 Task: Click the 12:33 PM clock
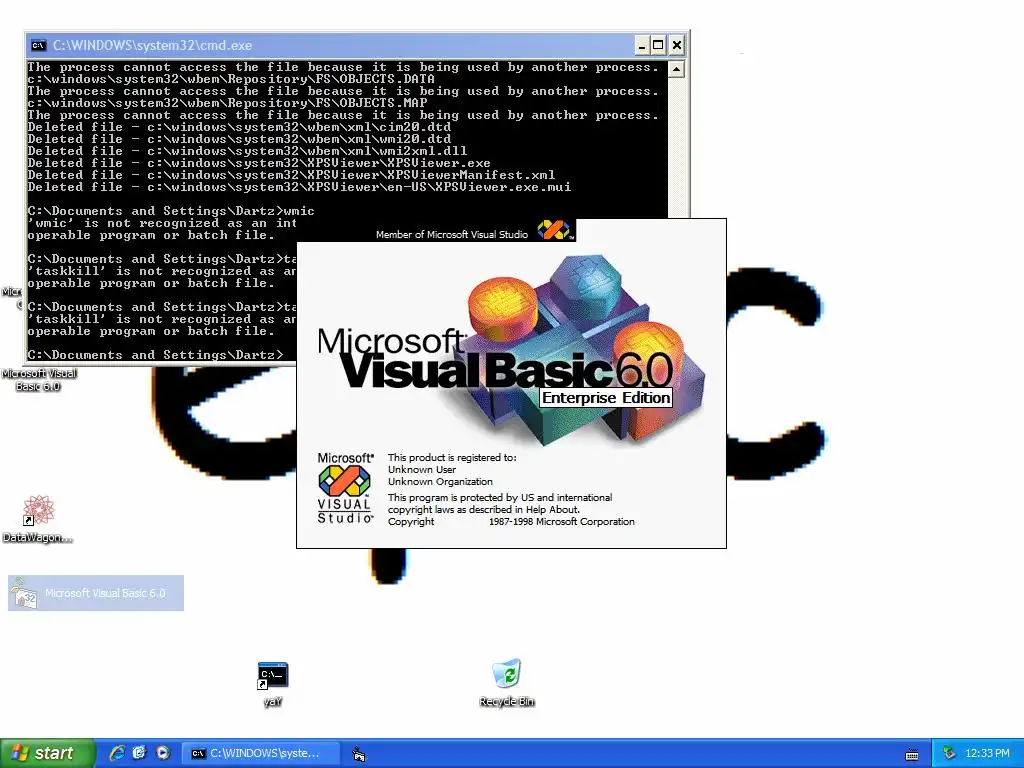coord(987,753)
